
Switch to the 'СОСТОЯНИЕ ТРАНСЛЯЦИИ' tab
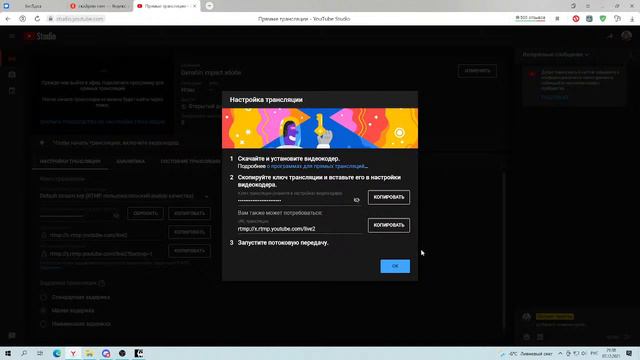tap(190, 161)
